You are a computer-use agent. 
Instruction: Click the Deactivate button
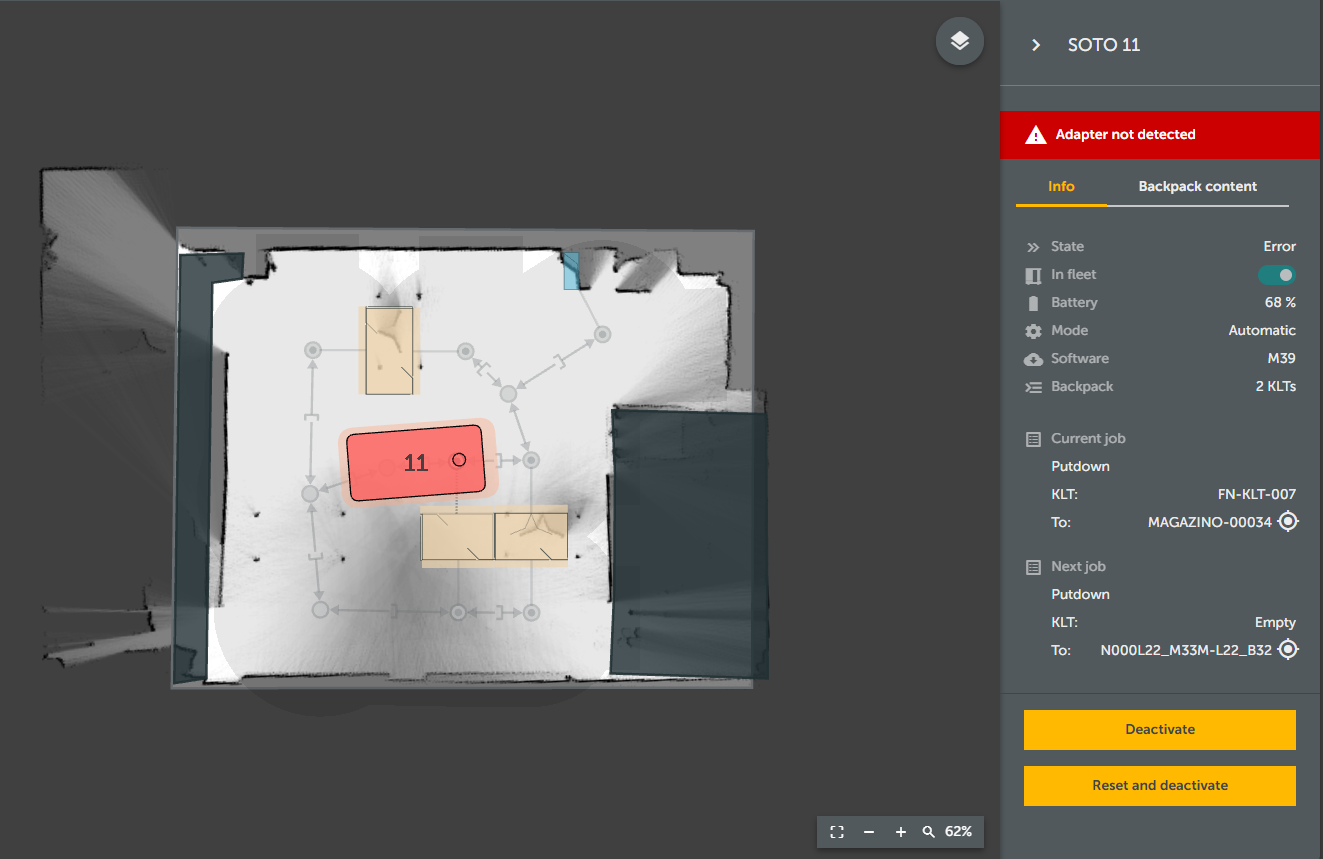[1160, 730]
